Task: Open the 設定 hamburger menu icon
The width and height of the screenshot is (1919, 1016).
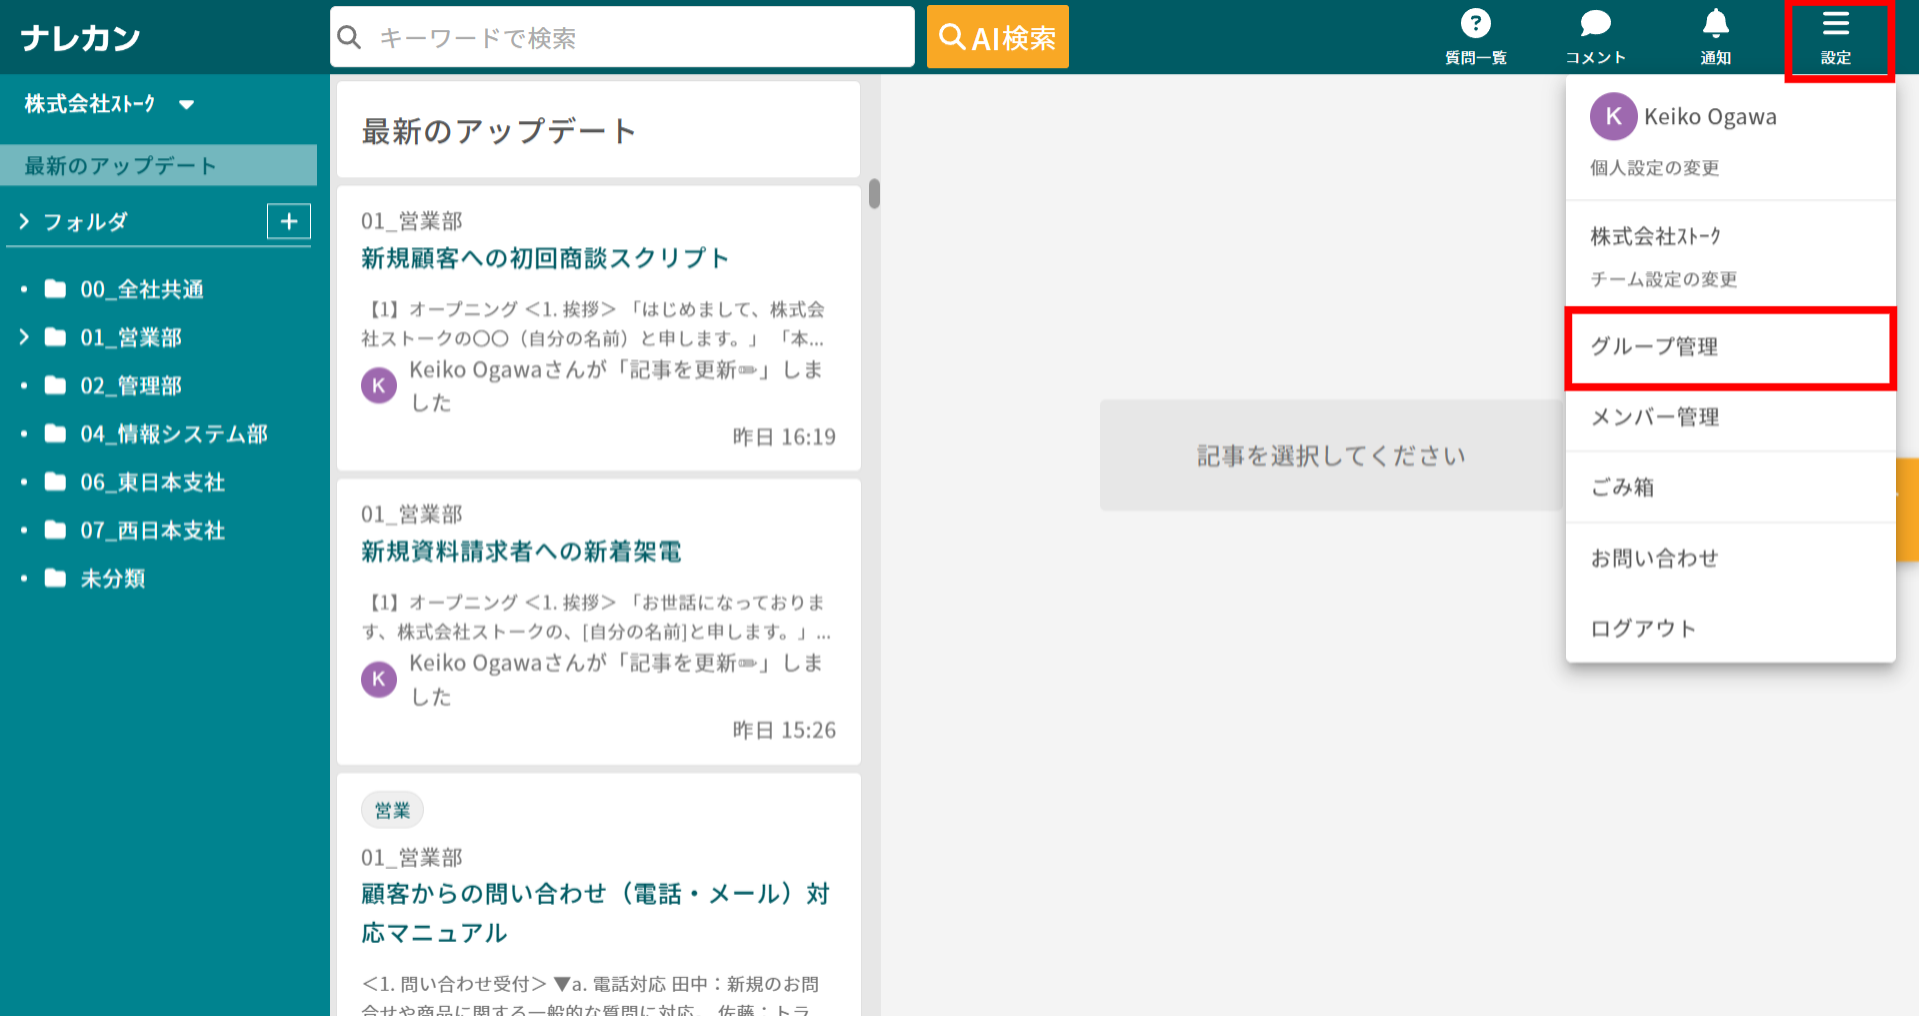Action: pos(1836,24)
